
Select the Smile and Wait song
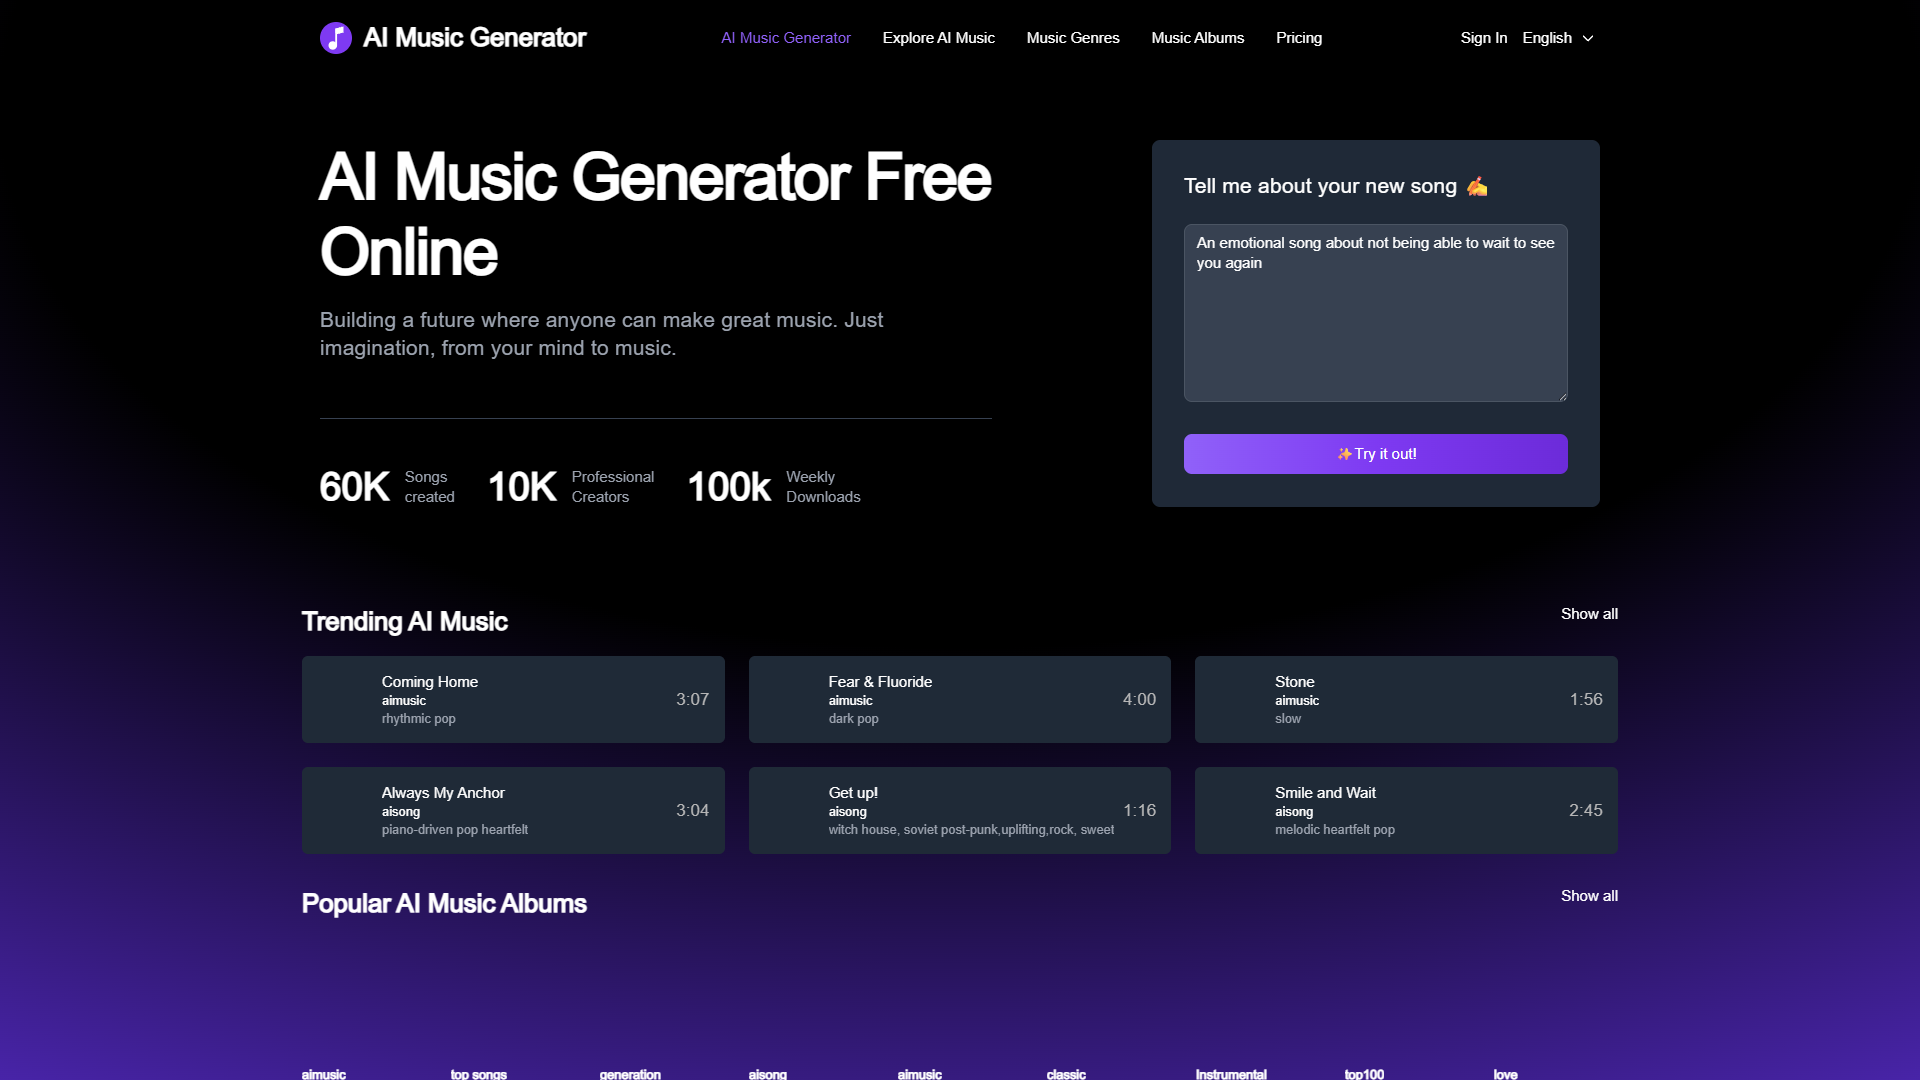(x=1406, y=810)
